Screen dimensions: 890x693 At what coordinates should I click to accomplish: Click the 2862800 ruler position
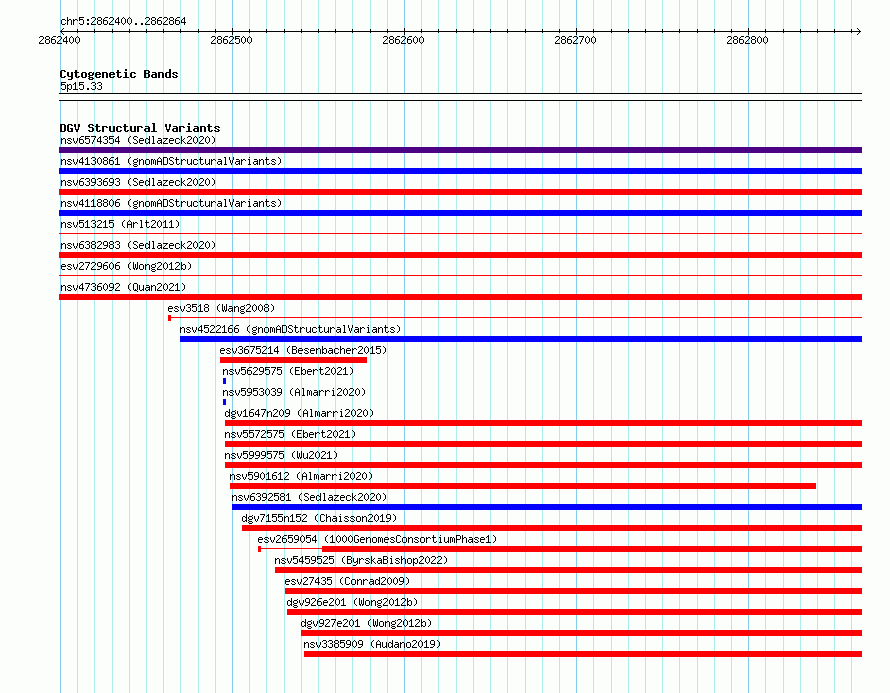tap(747, 40)
